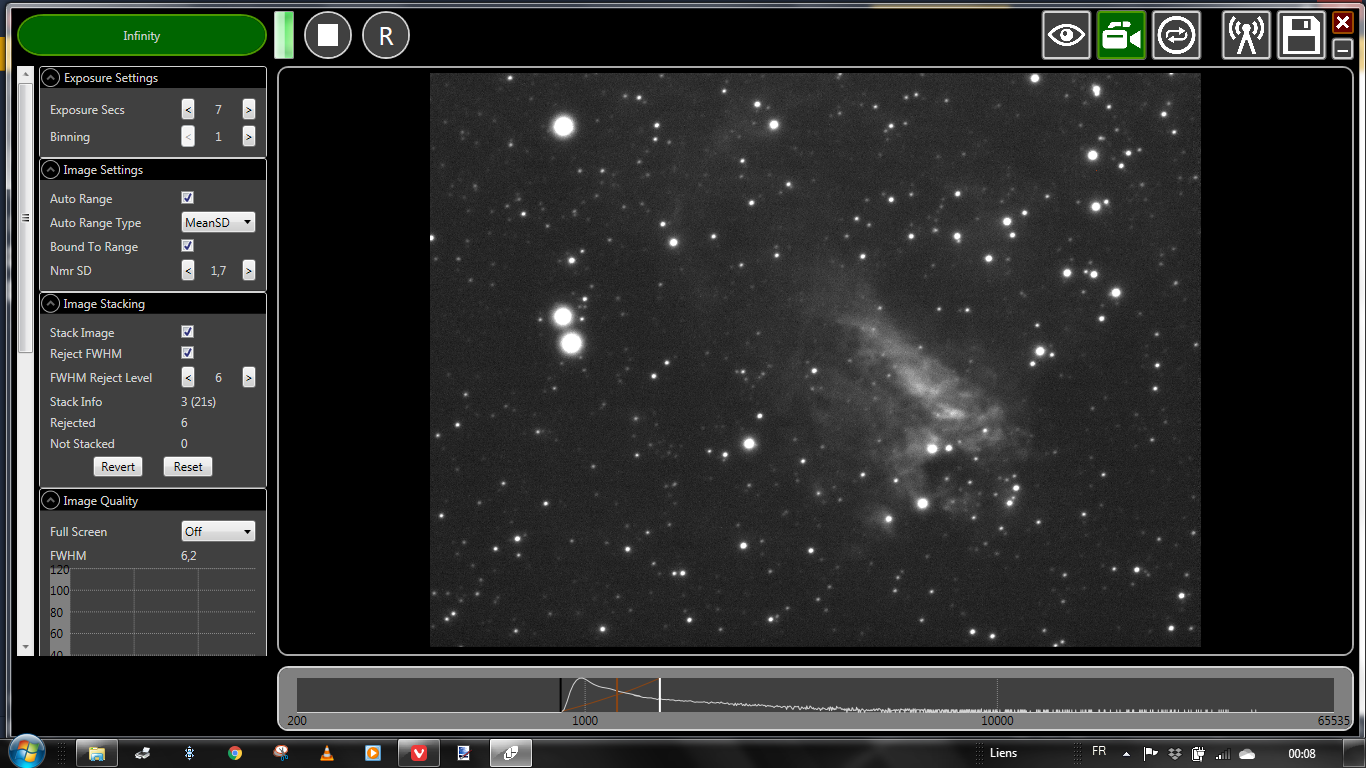Disable the Auto Range checkbox
Viewport: 1366px width, 768px height.
[187, 197]
